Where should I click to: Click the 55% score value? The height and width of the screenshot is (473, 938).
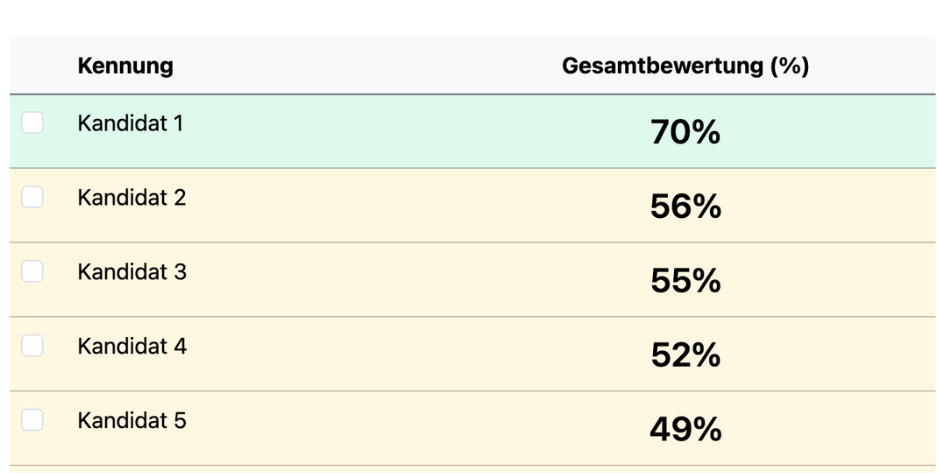686,280
